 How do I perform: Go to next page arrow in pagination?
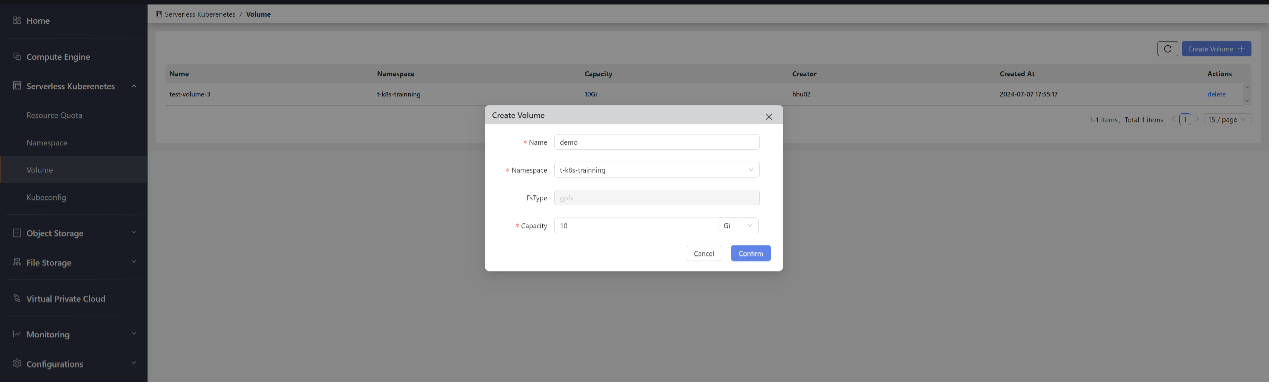1198,119
